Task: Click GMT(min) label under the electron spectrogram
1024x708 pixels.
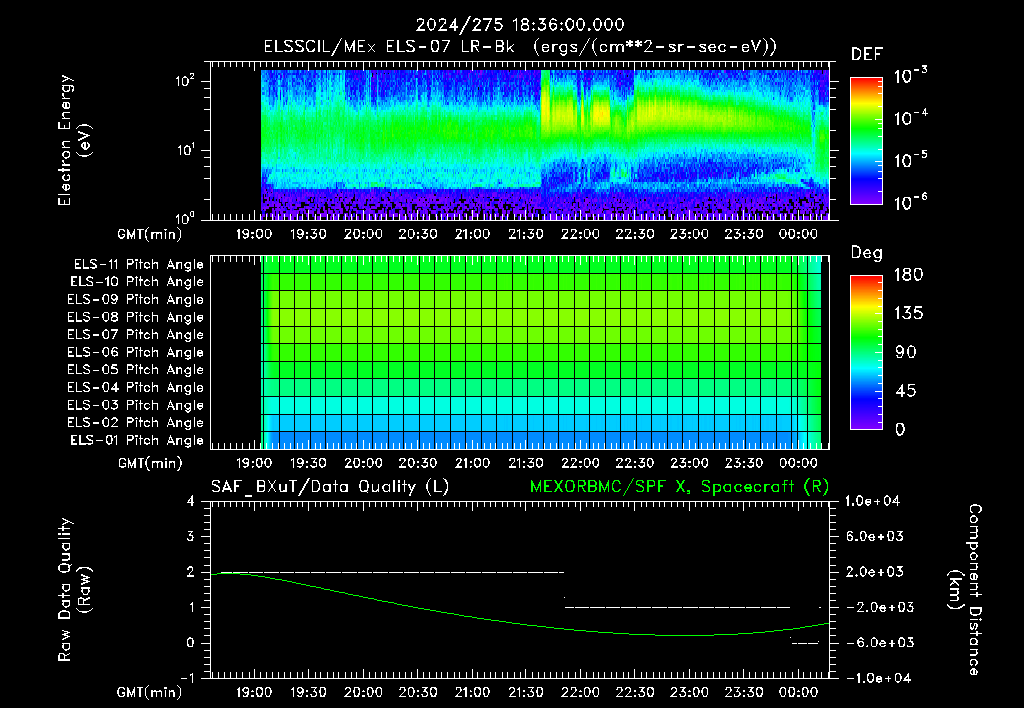Action: [150, 234]
